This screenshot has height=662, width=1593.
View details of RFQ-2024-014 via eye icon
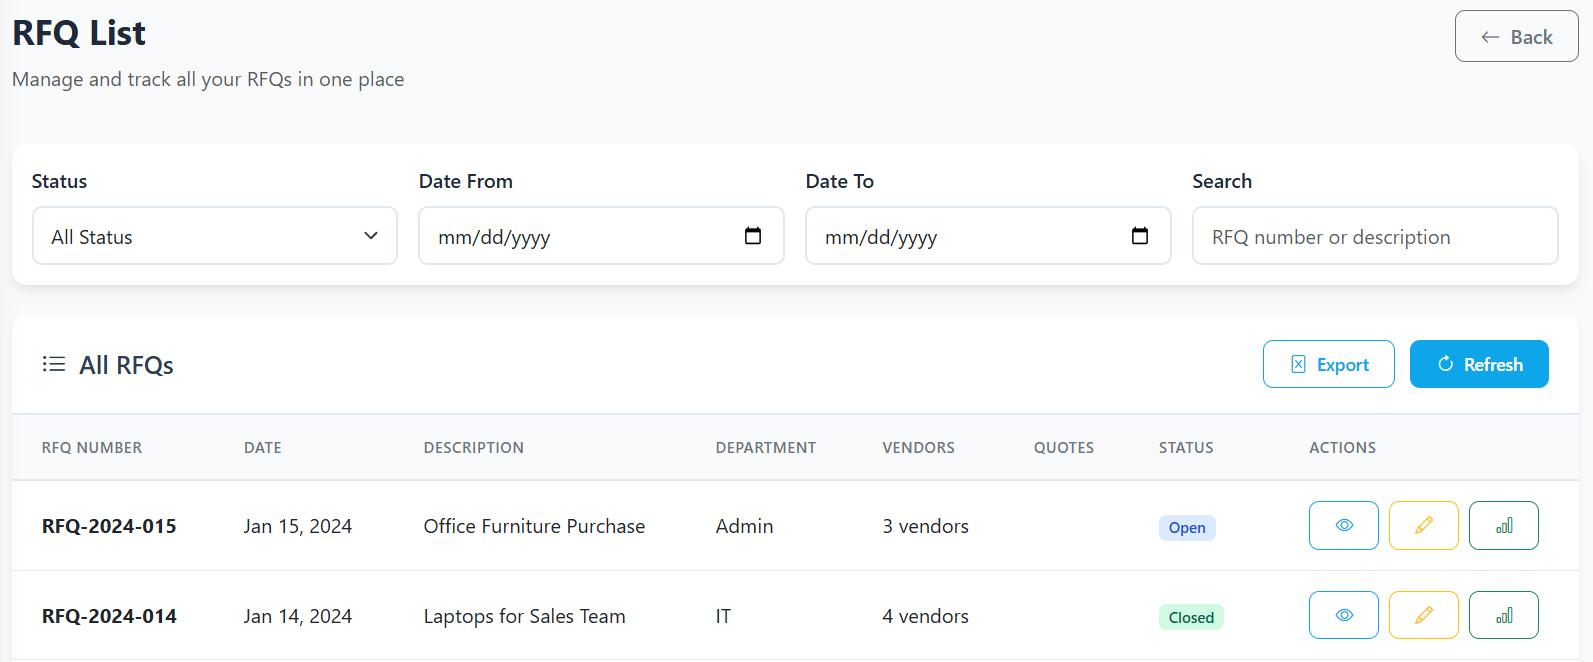[1343, 615]
